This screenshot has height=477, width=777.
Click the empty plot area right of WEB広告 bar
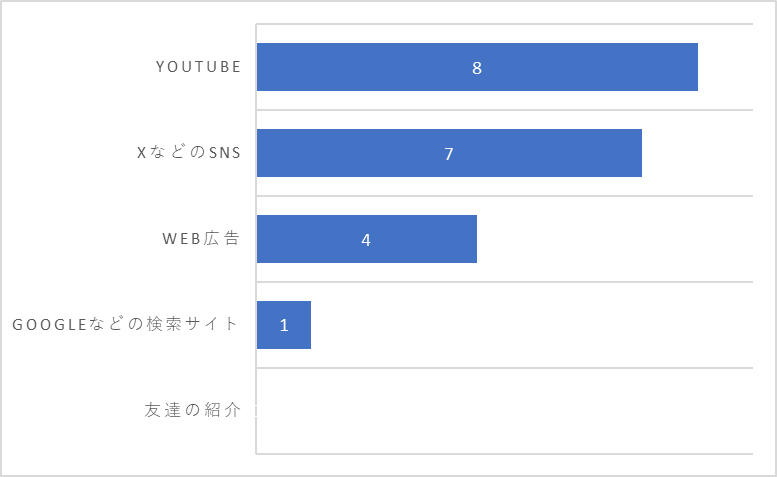tap(614, 239)
